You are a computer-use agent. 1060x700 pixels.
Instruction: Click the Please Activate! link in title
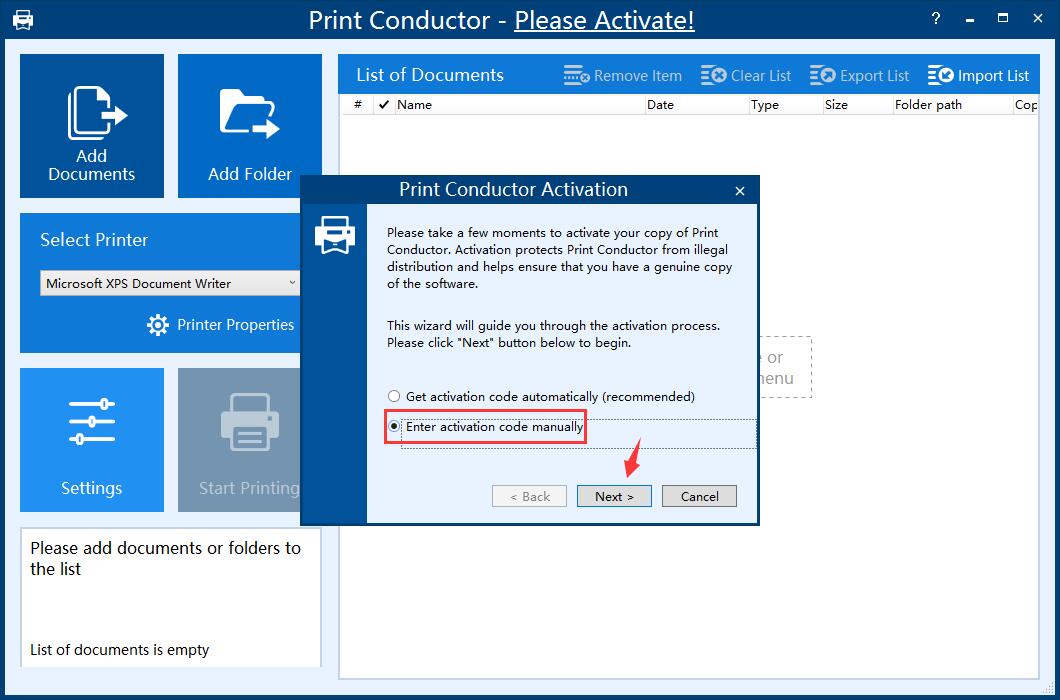(604, 20)
